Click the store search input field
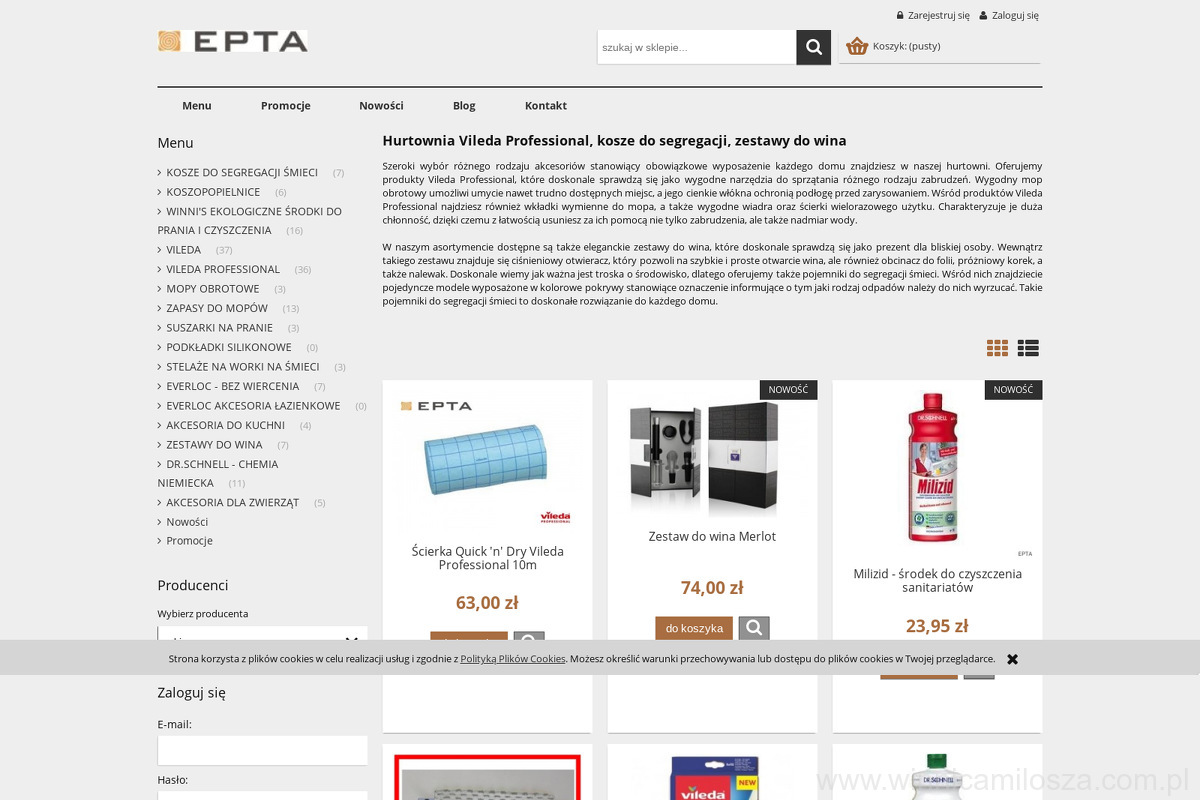Image resolution: width=1200 pixels, height=800 pixels. [x=696, y=47]
